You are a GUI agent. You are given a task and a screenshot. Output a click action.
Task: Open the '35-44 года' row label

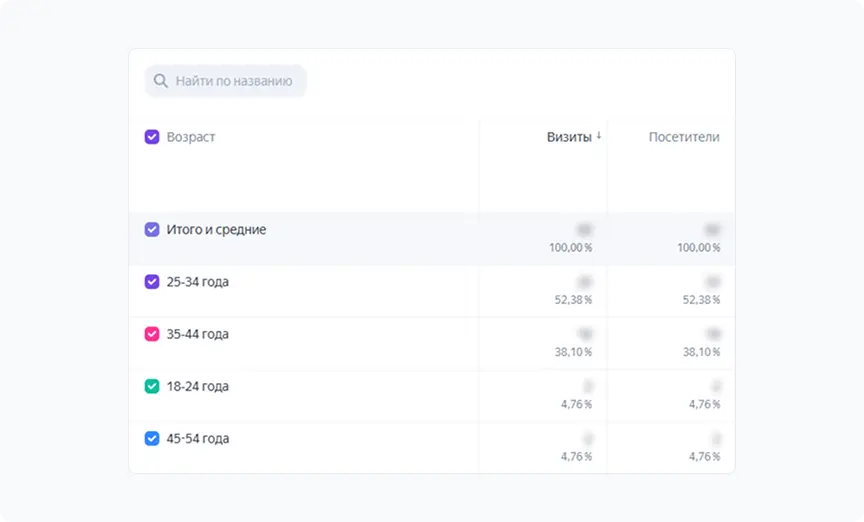198,334
